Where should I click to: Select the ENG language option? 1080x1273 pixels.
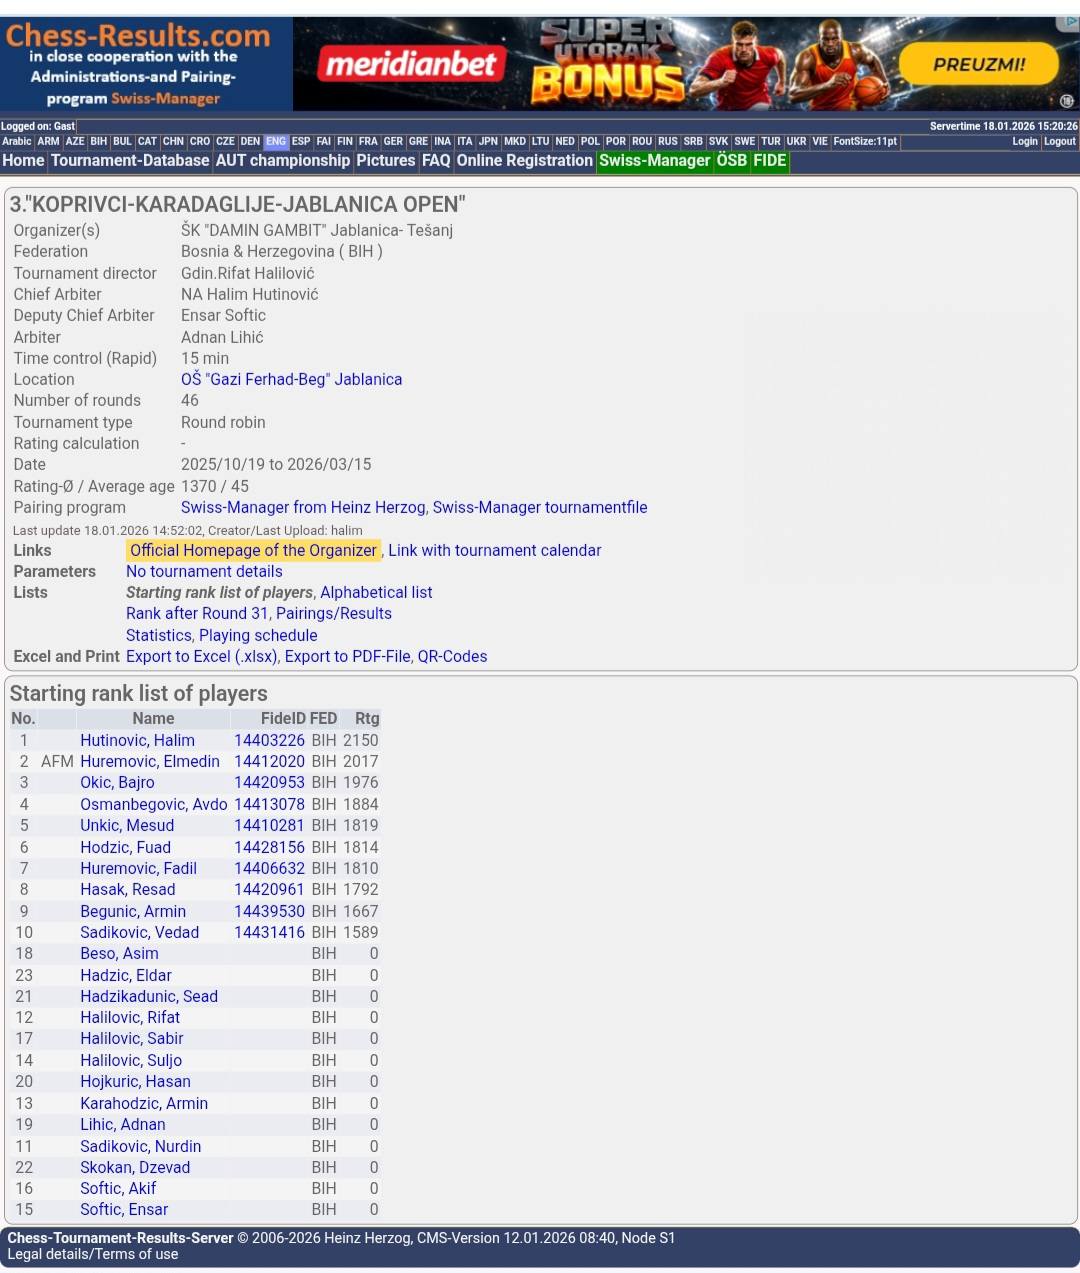tap(276, 142)
